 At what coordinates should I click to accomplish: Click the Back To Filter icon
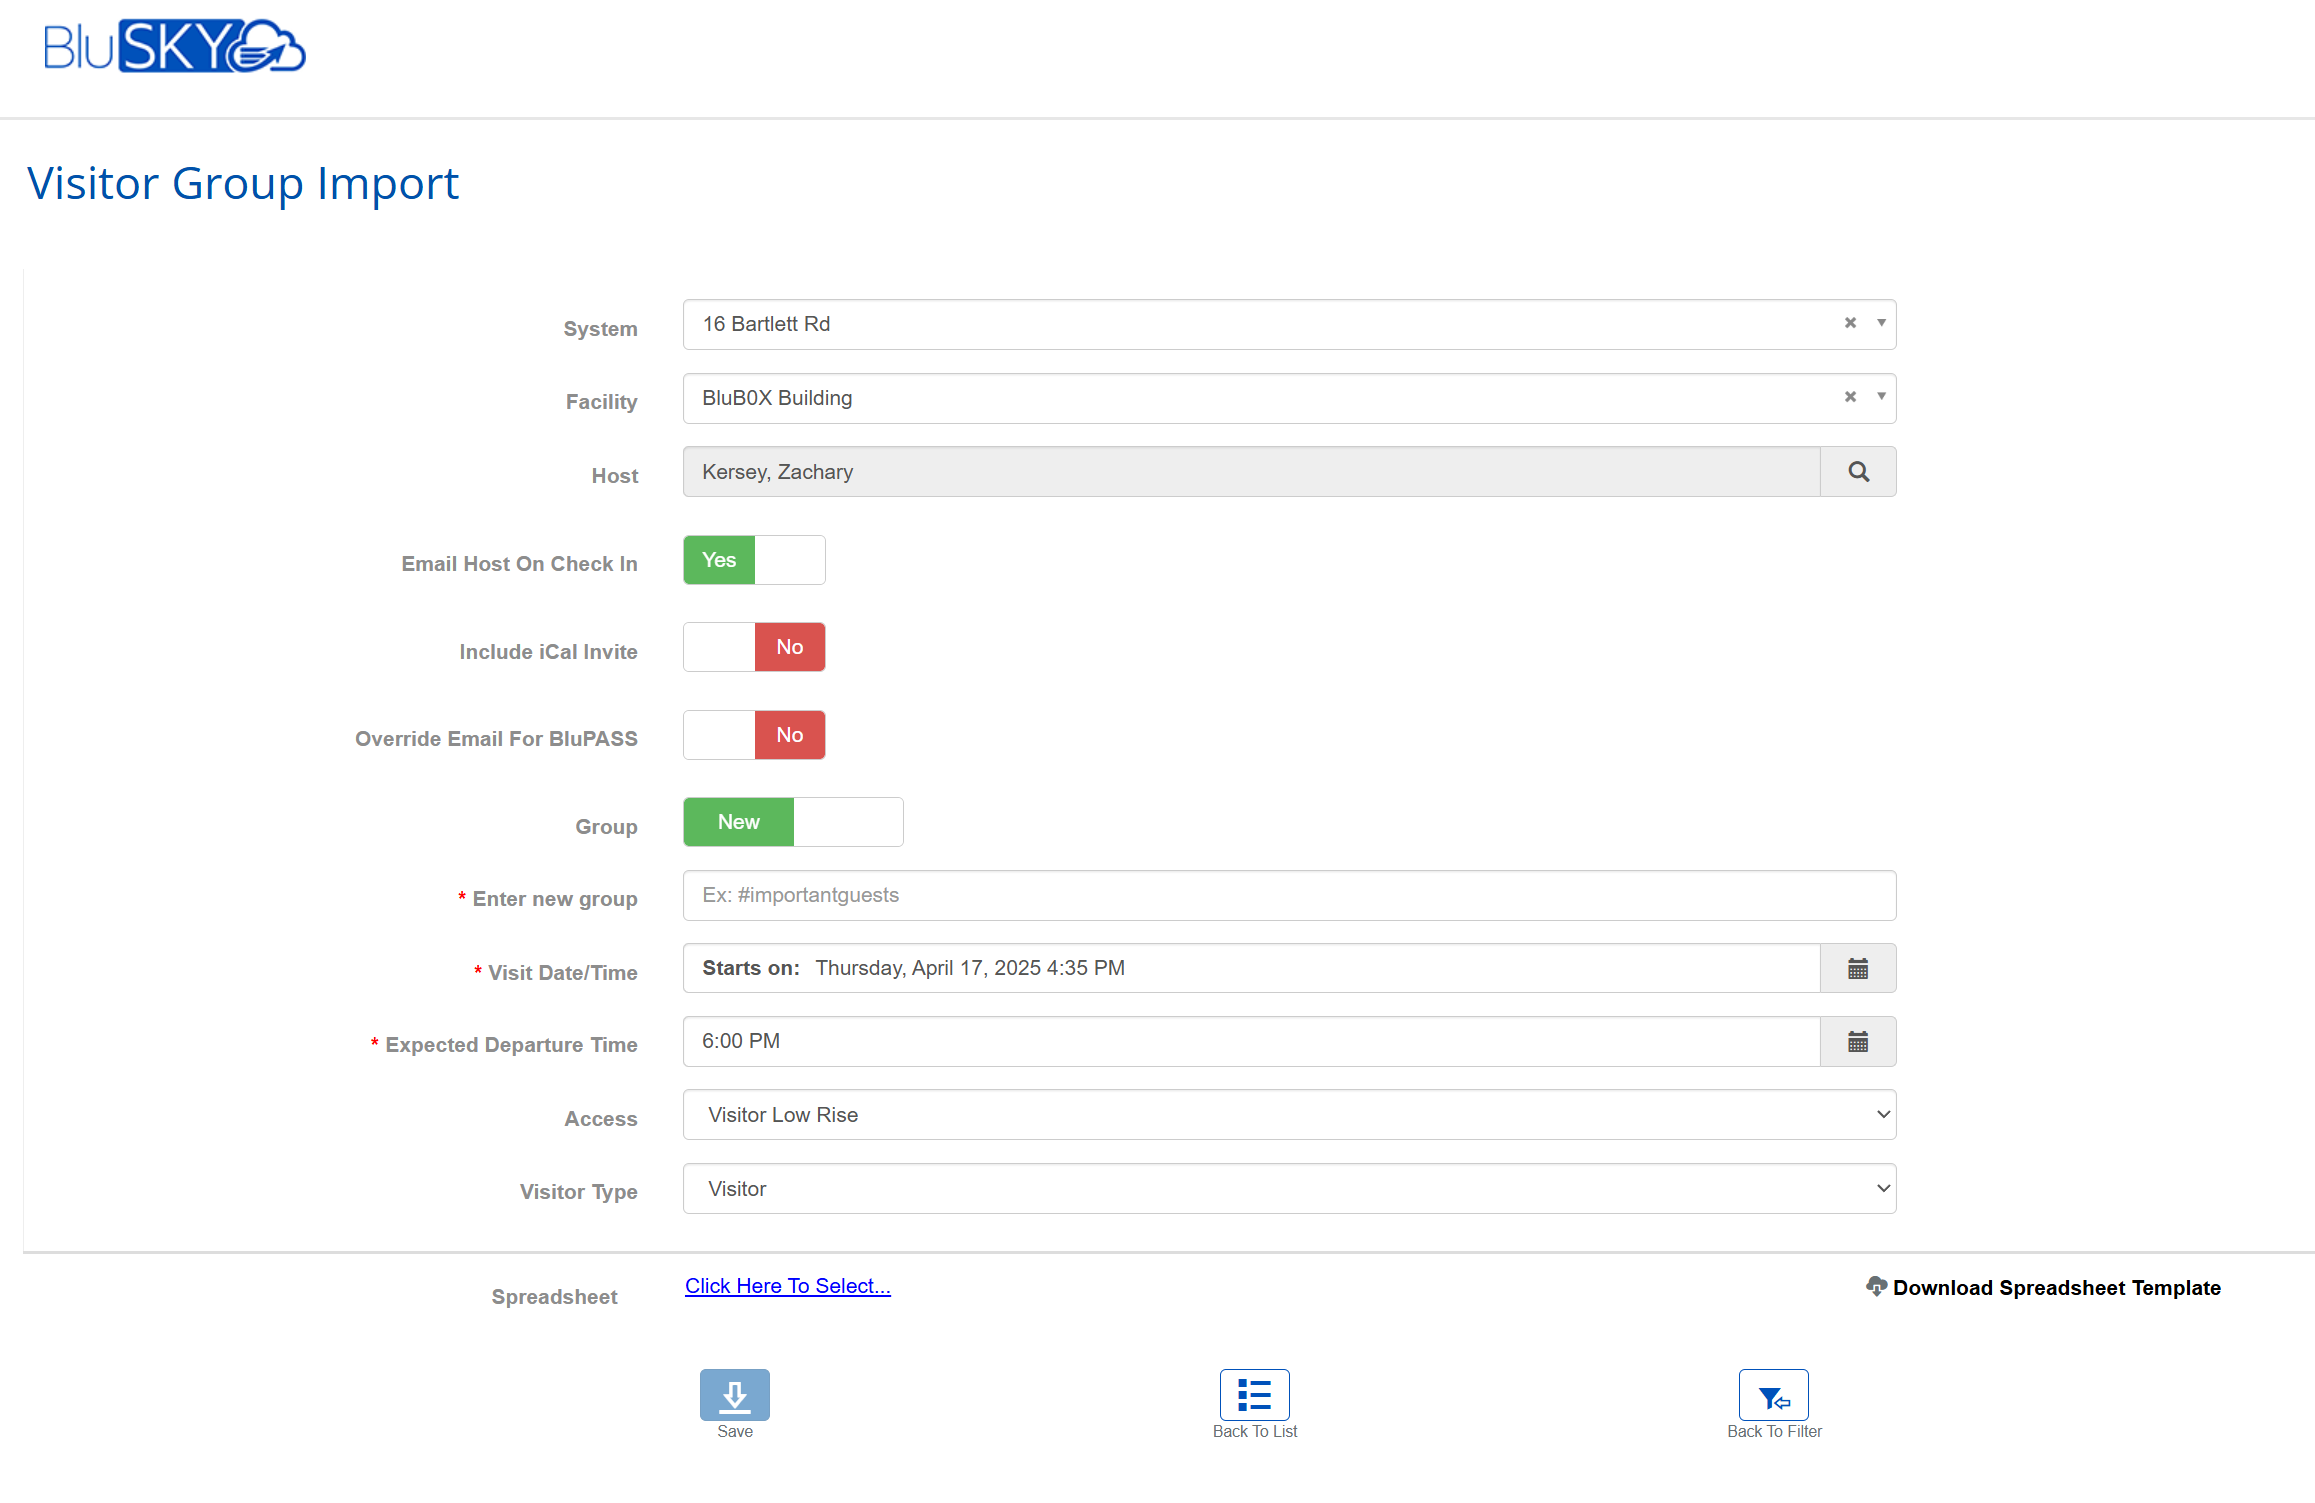point(1773,1394)
